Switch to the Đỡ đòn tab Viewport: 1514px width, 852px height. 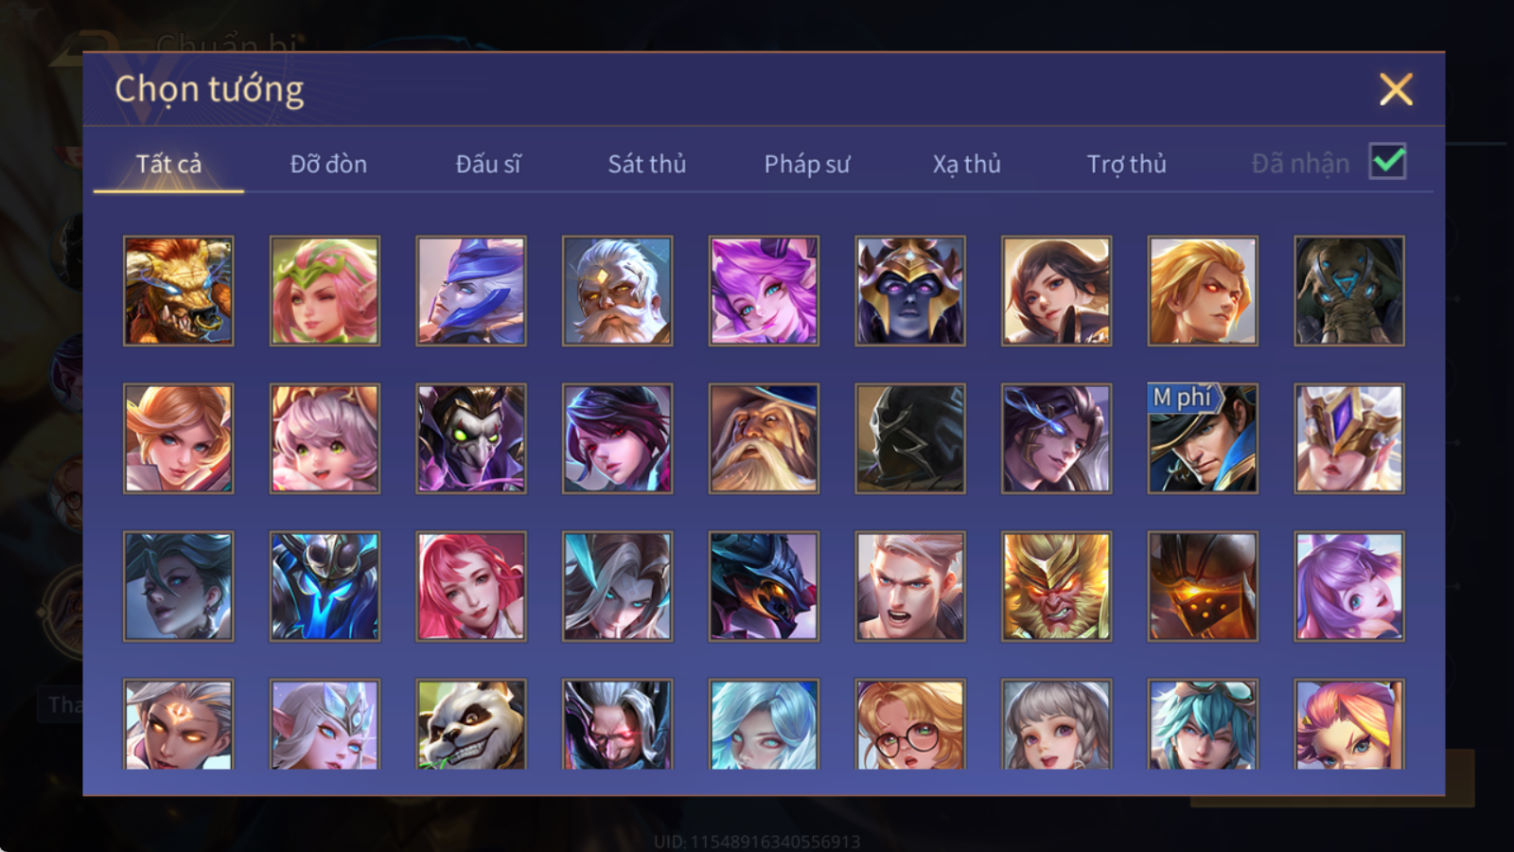click(x=328, y=164)
